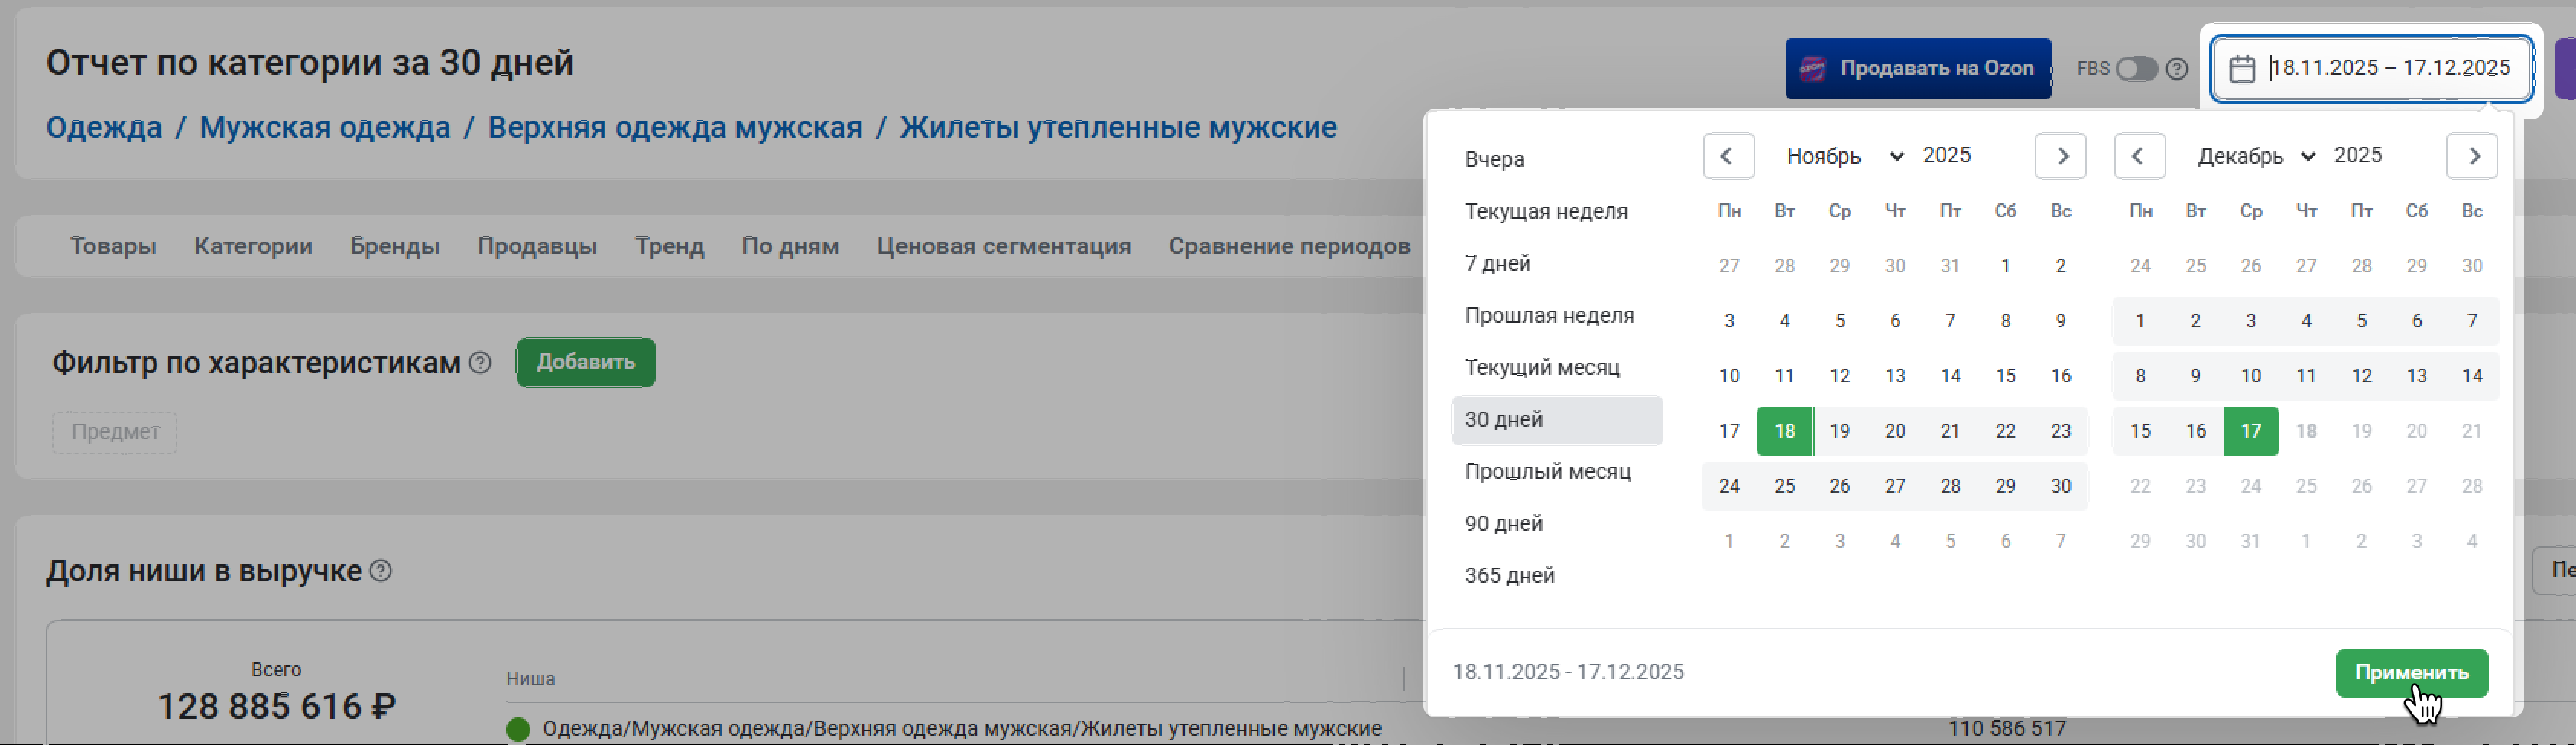
Task: Expand the Ноябрь month dropdown
Action: (1843, 156)
